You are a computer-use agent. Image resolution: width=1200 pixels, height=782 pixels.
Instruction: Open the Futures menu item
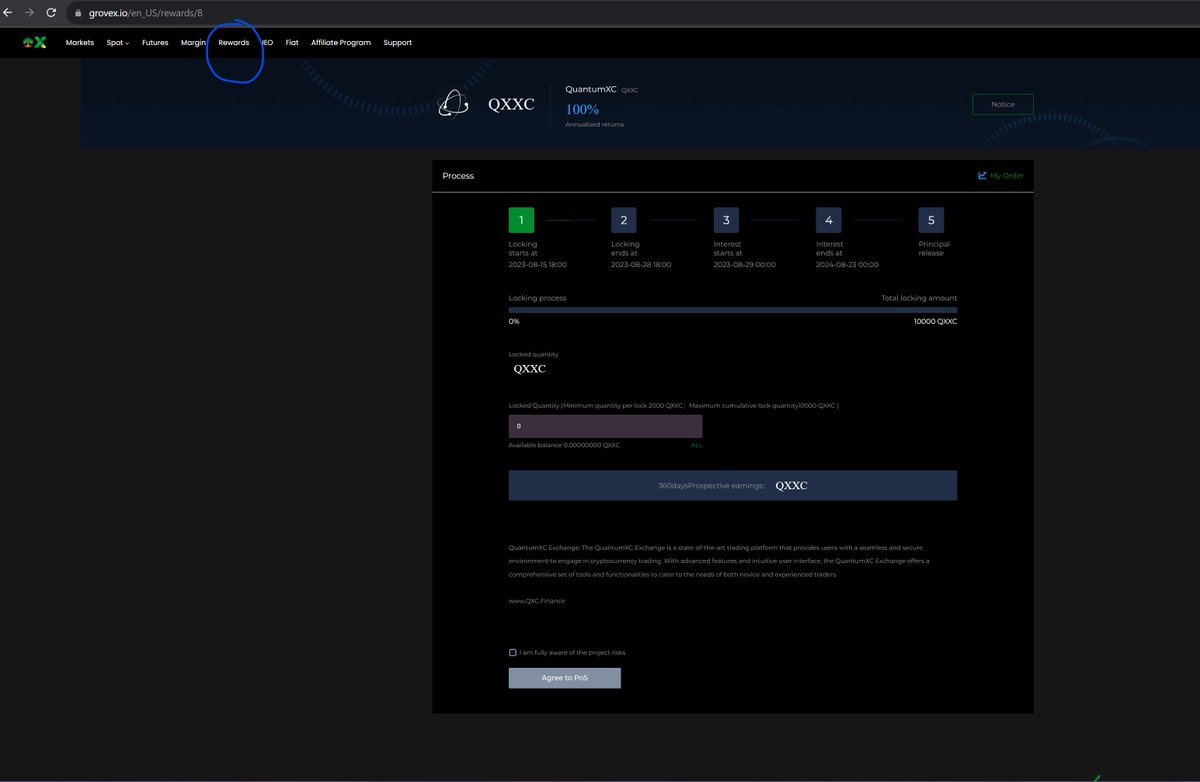coord(155,43)
